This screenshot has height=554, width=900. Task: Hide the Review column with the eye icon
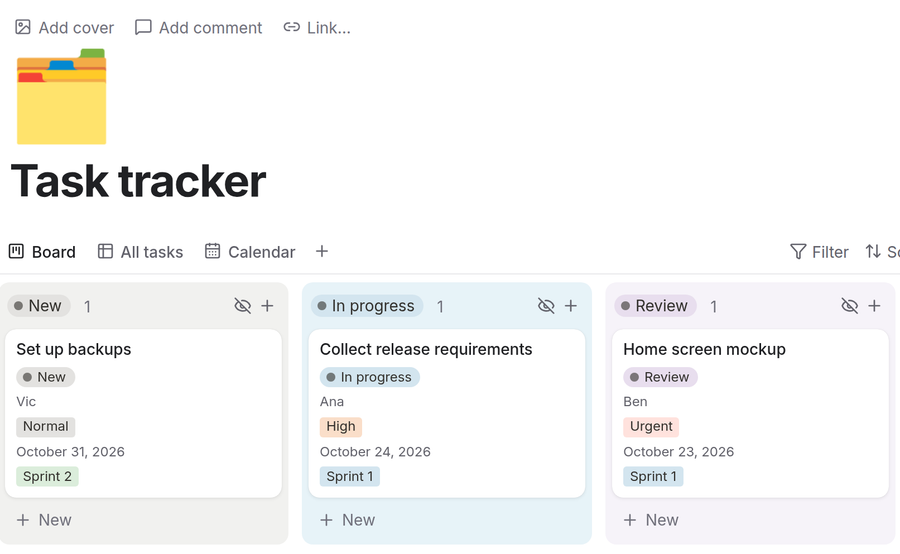(849, 306)
